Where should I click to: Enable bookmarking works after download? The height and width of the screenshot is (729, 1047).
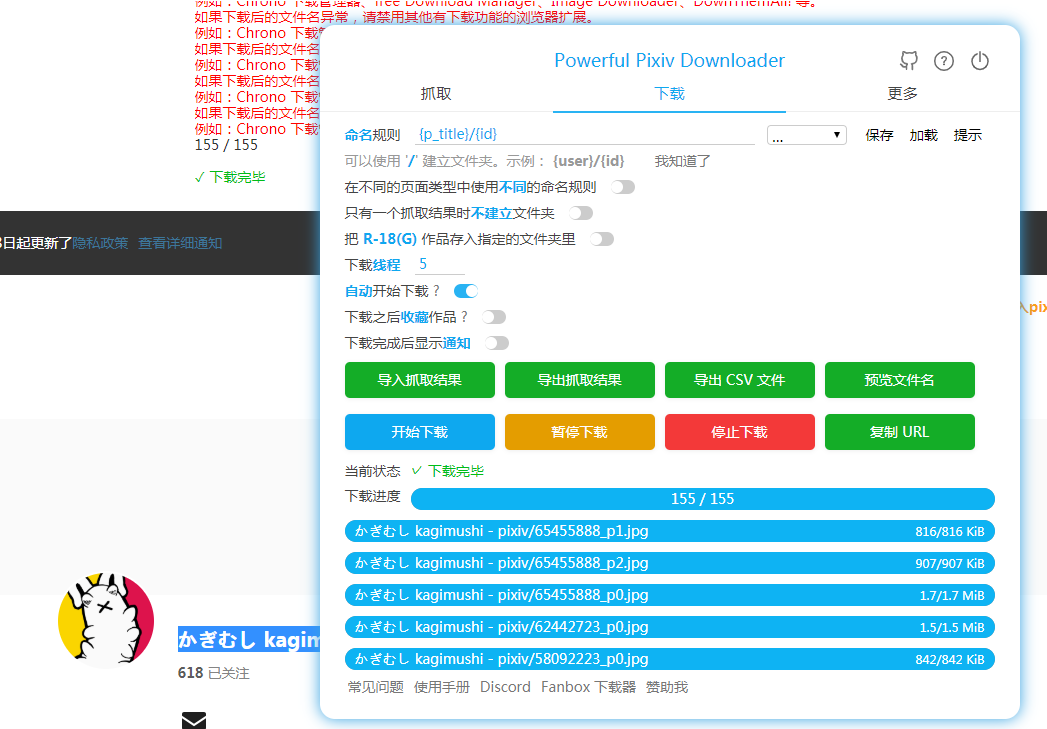pyautogui.click(x=493, y=316)
